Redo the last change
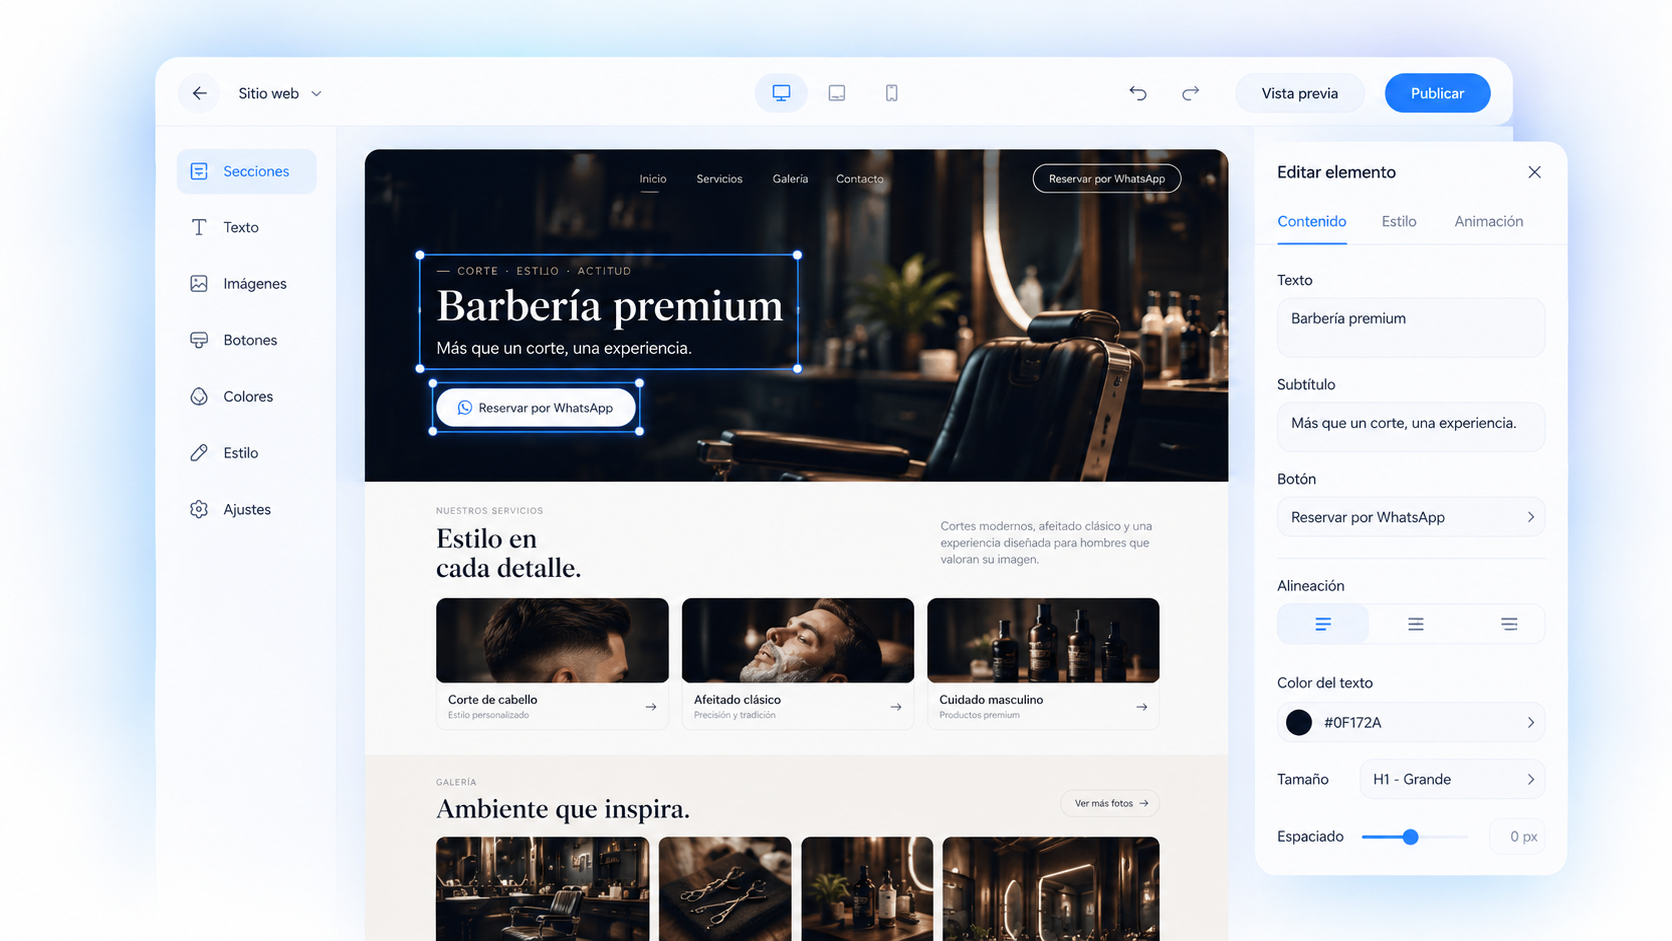The width and height of the screenshot is (1672, 941). [x=1190, y=93]
